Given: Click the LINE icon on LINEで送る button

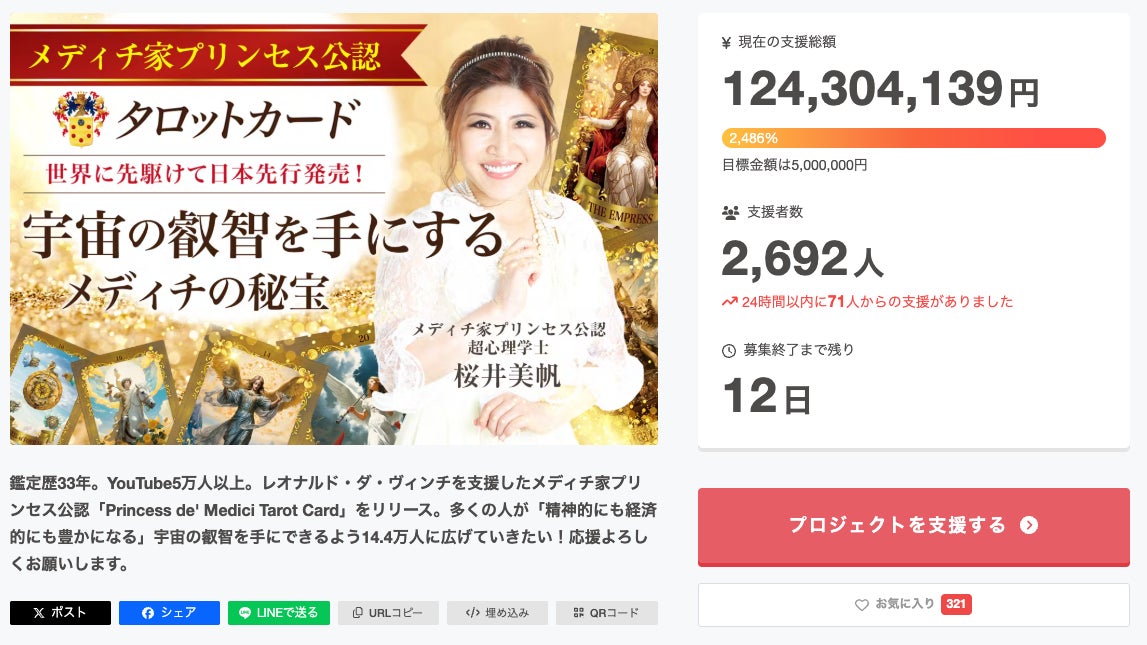Looking at the screenshot, I should click(x=245, y=613).
